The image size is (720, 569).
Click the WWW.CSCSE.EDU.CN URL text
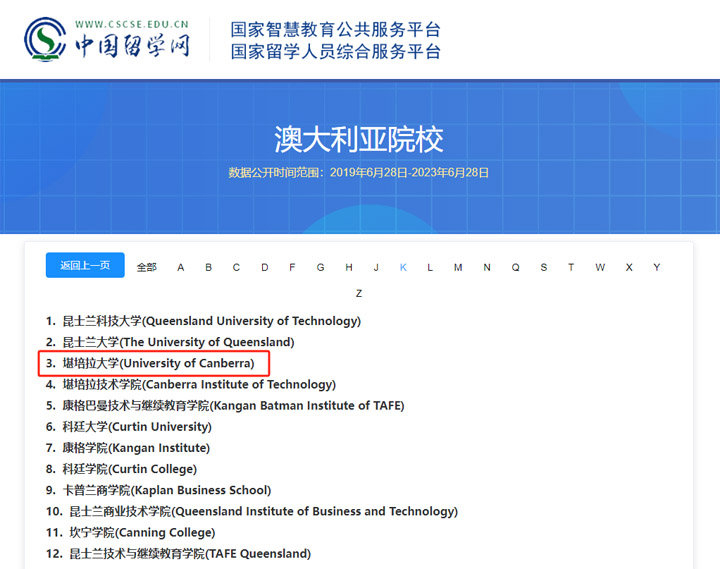(x=132, y=24)
